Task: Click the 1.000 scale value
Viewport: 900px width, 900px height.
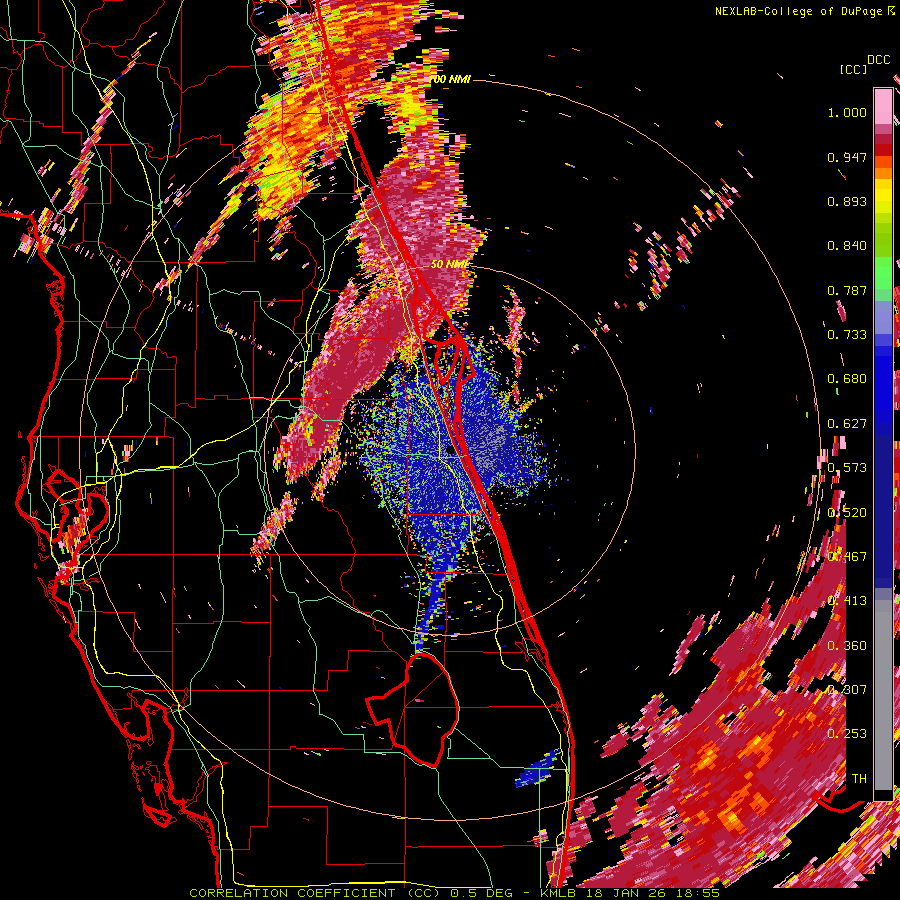Action: point(847,112)
